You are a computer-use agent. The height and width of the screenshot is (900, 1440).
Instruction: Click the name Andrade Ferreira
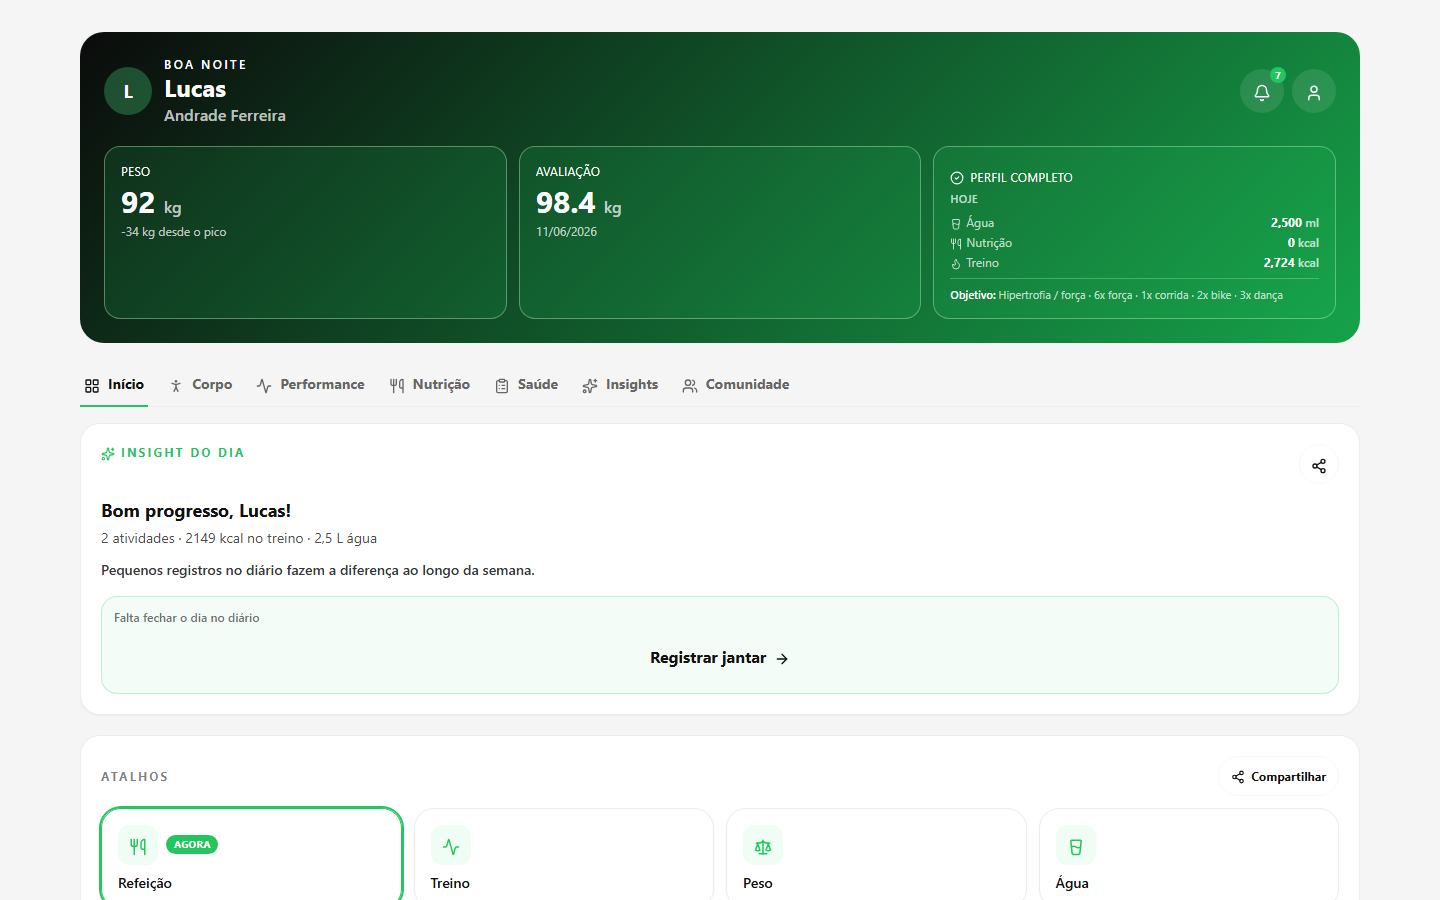[225, 116]
